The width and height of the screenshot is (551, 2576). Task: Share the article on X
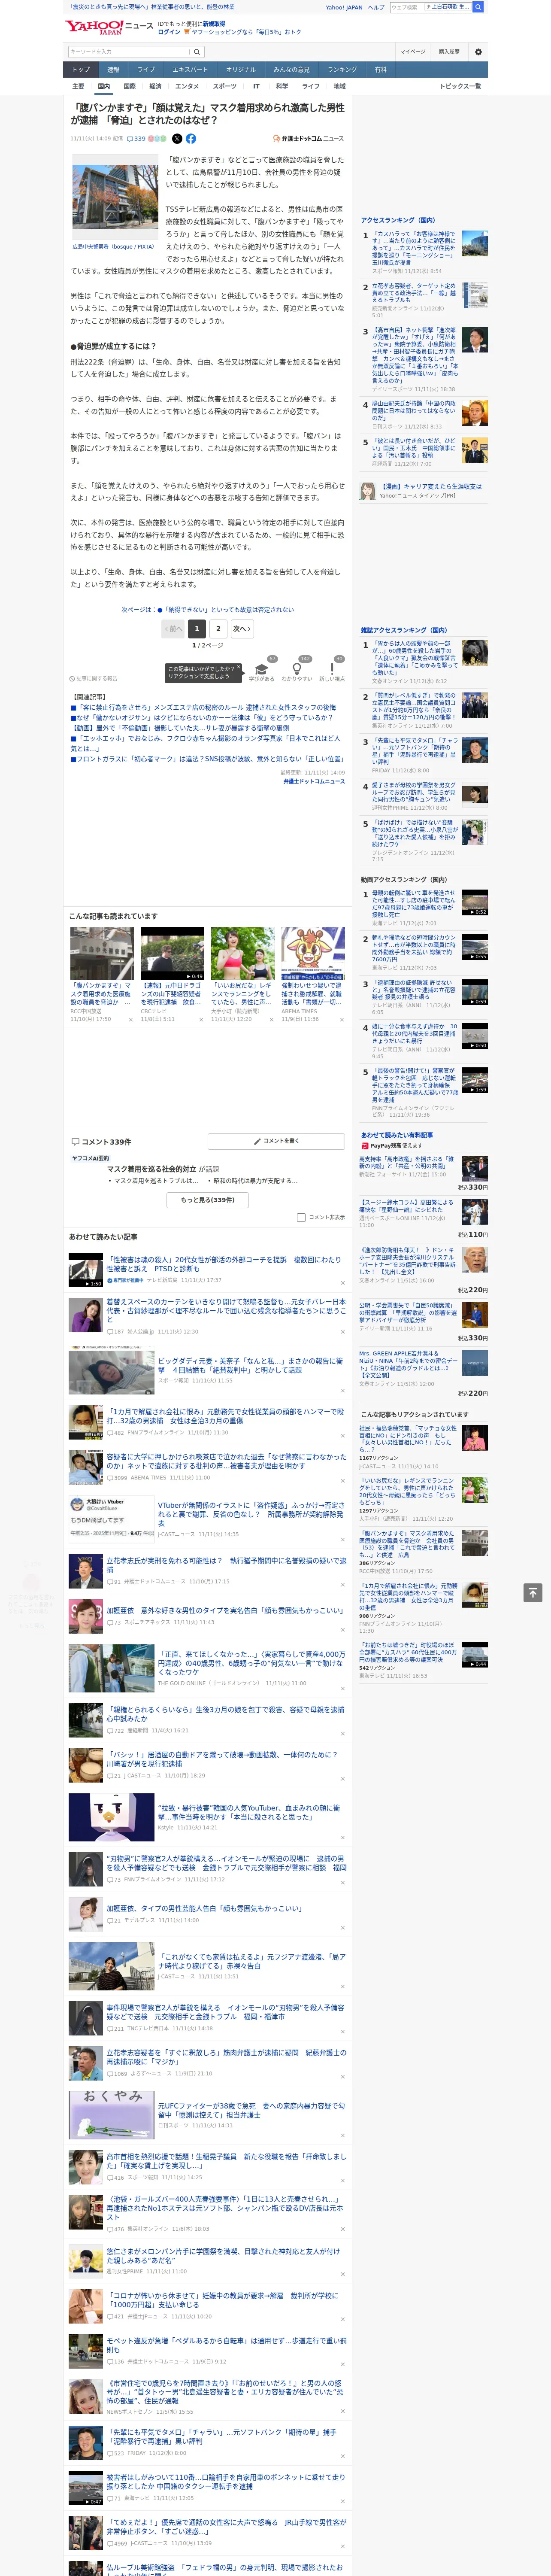tap(177, 139)
